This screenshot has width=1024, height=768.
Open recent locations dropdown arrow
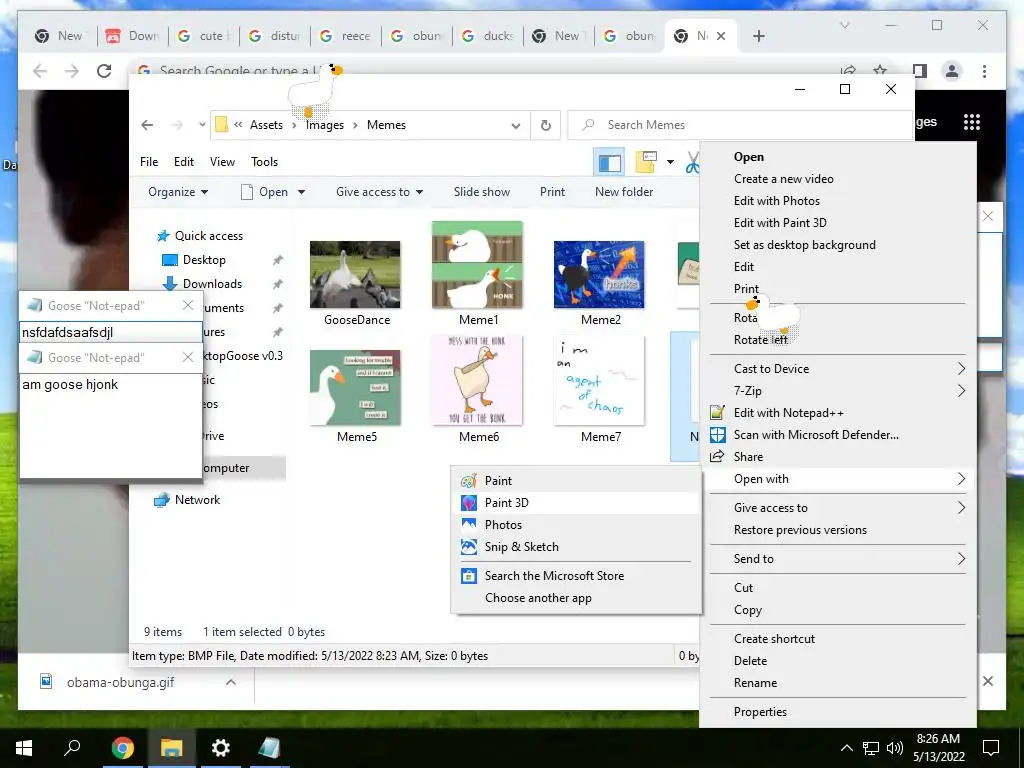point(202,125)
